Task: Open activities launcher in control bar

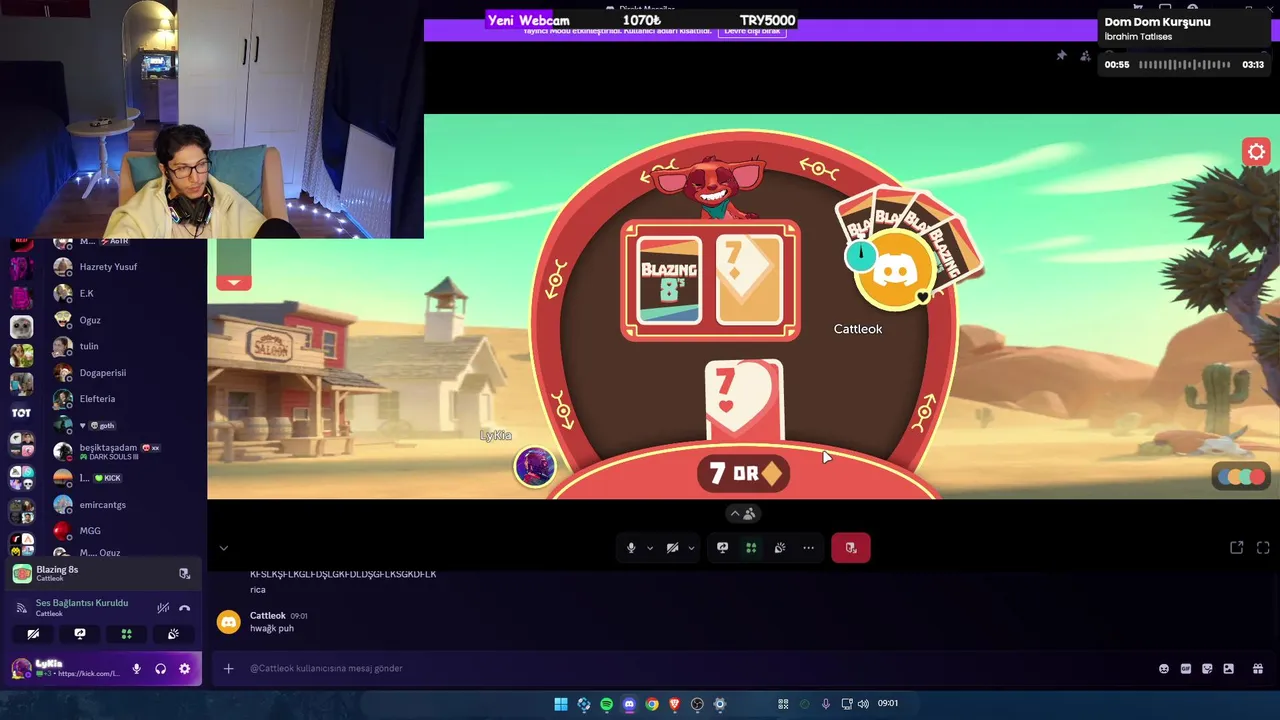Action: (x=751, y=548)
